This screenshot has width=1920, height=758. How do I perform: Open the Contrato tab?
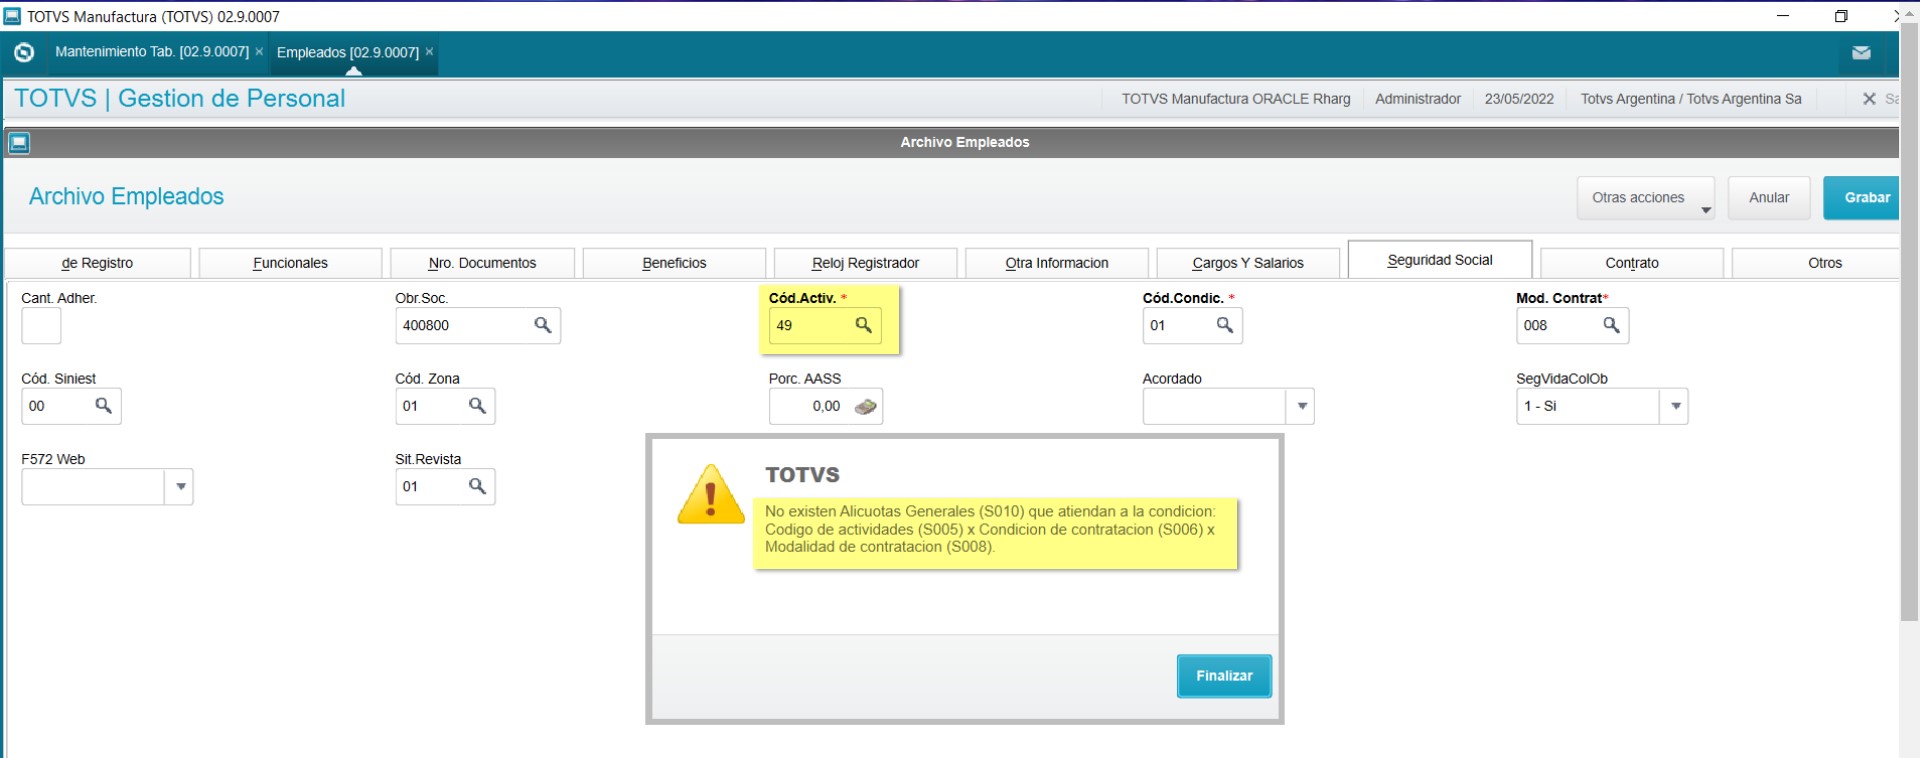coord(1632,263)
